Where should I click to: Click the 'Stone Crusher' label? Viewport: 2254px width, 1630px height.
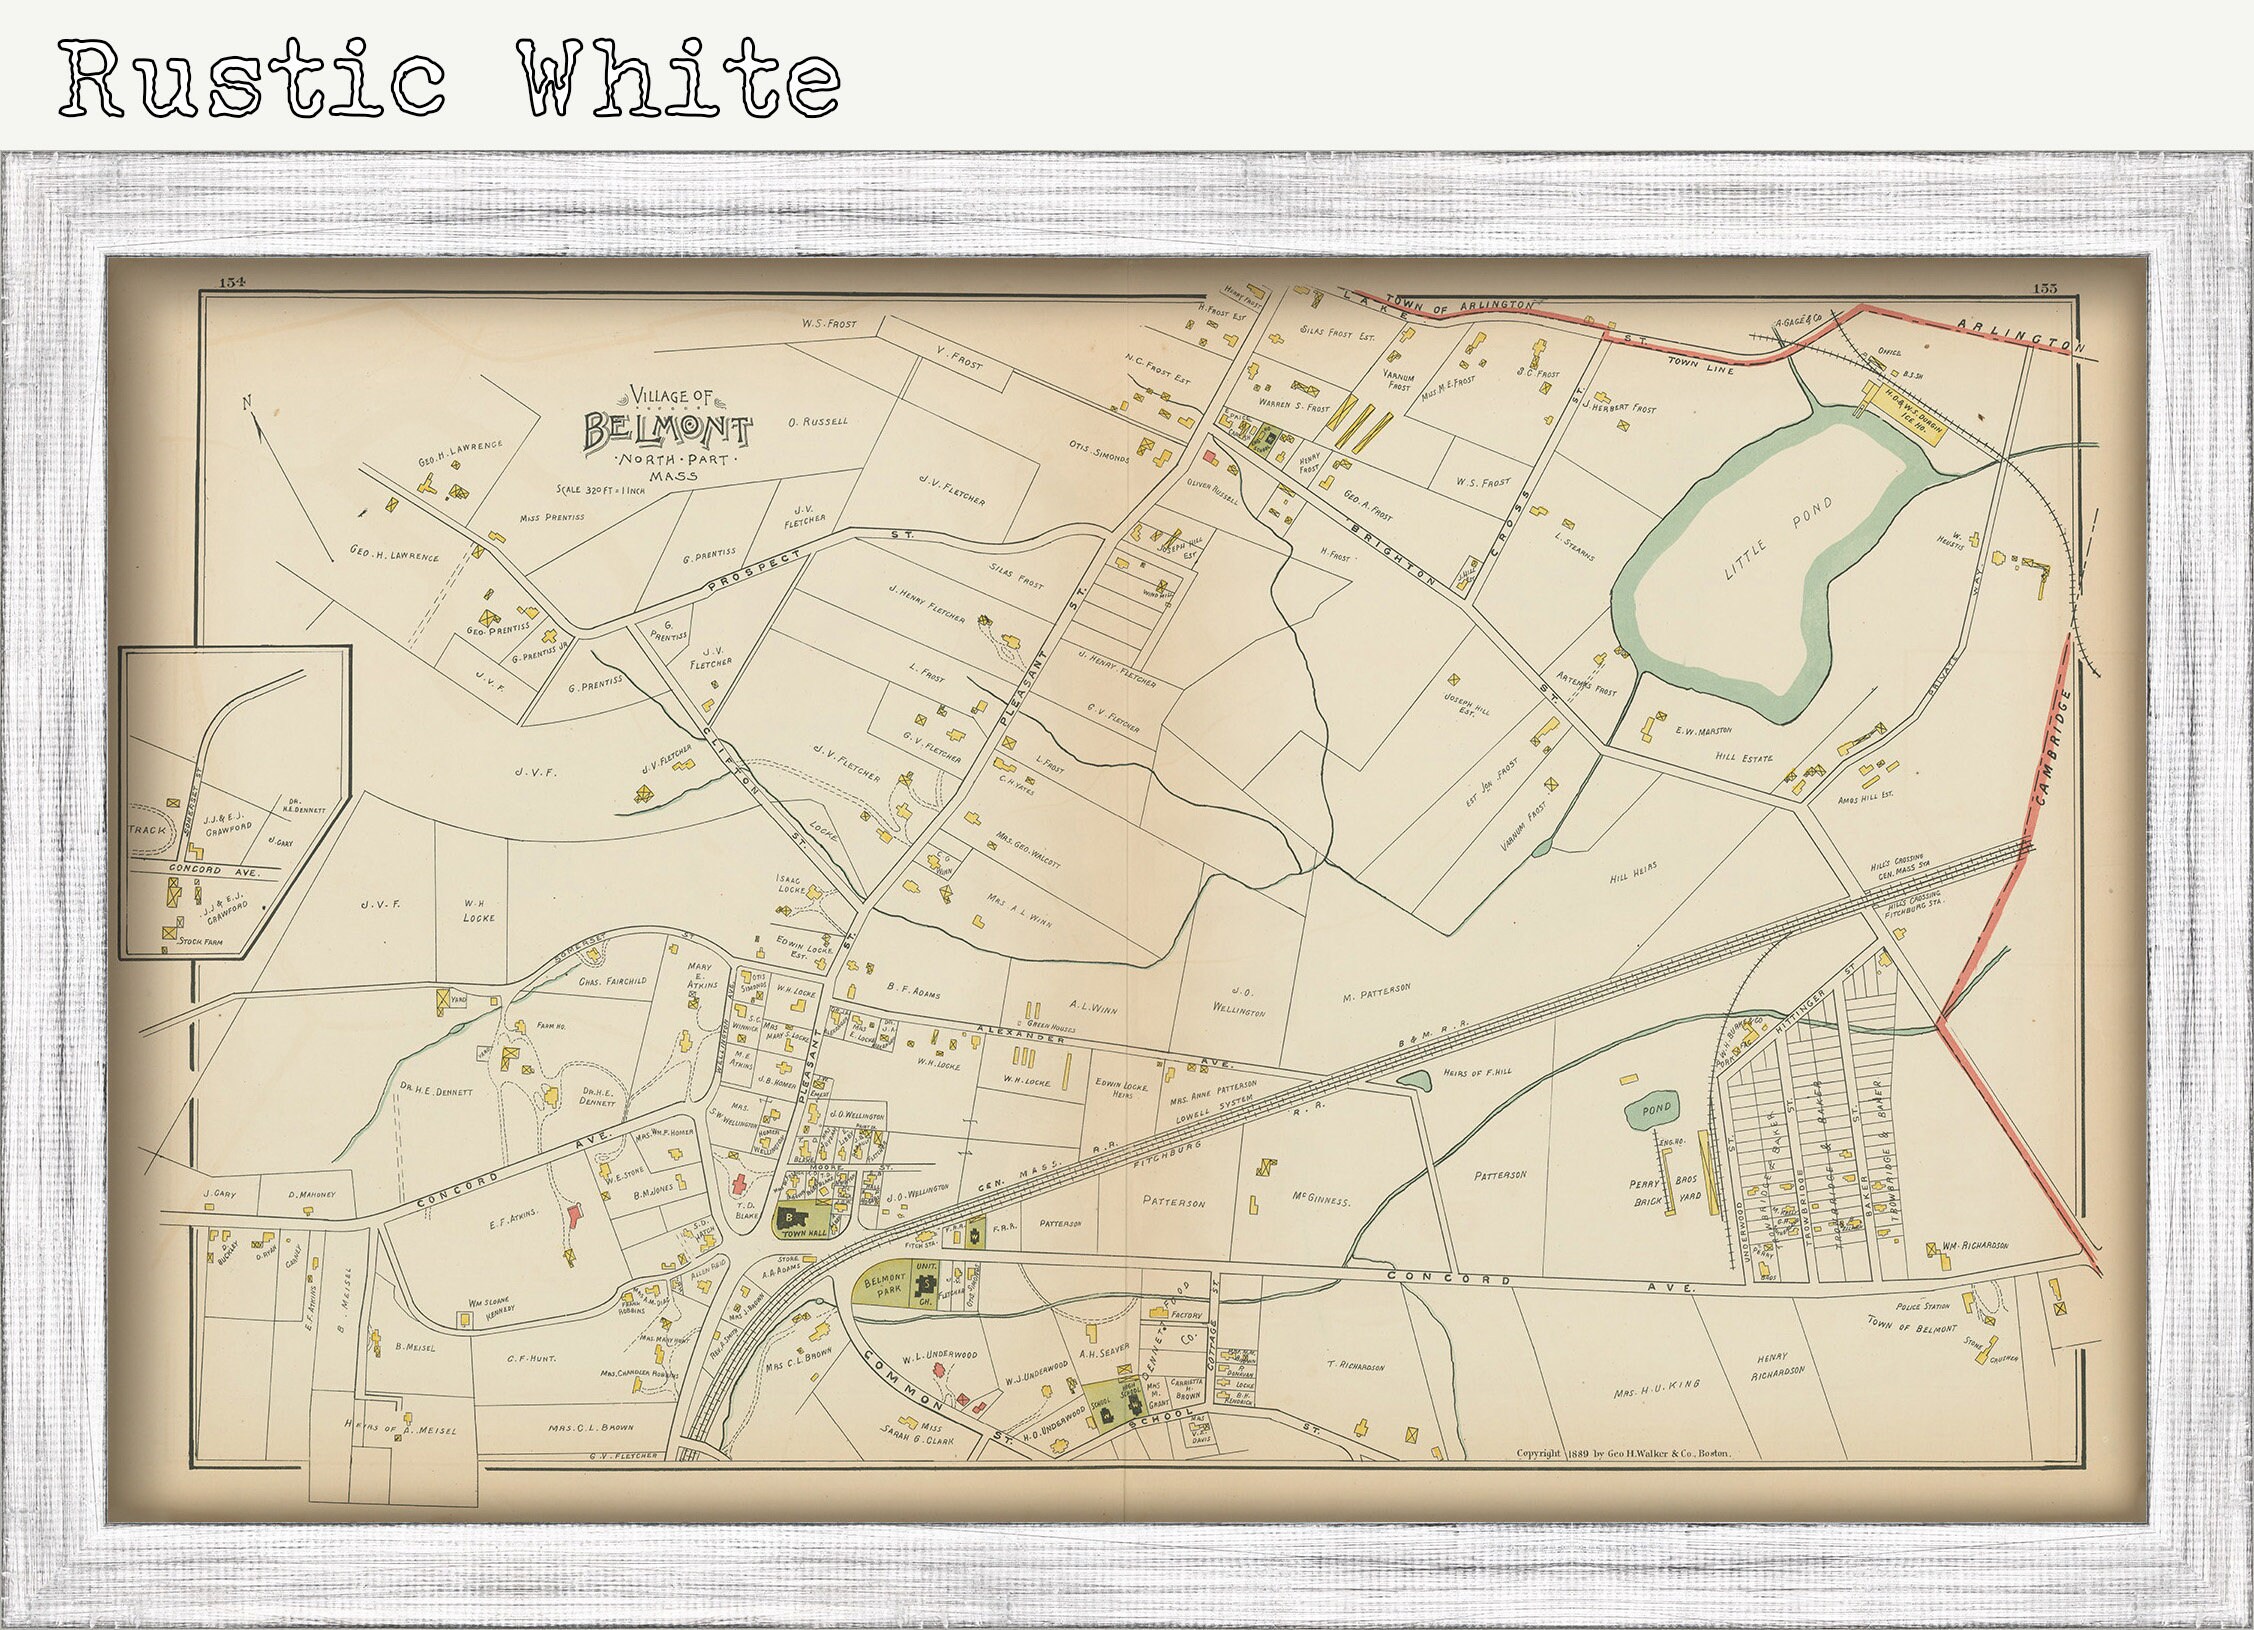[x=1991, y=1351]
